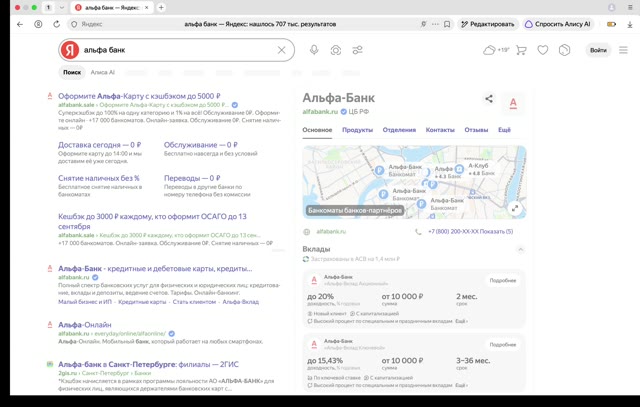Screen dimensions: 640x407
Task: Click the Альфа-Банк logo in the info panel
Action: click(513, 102)
